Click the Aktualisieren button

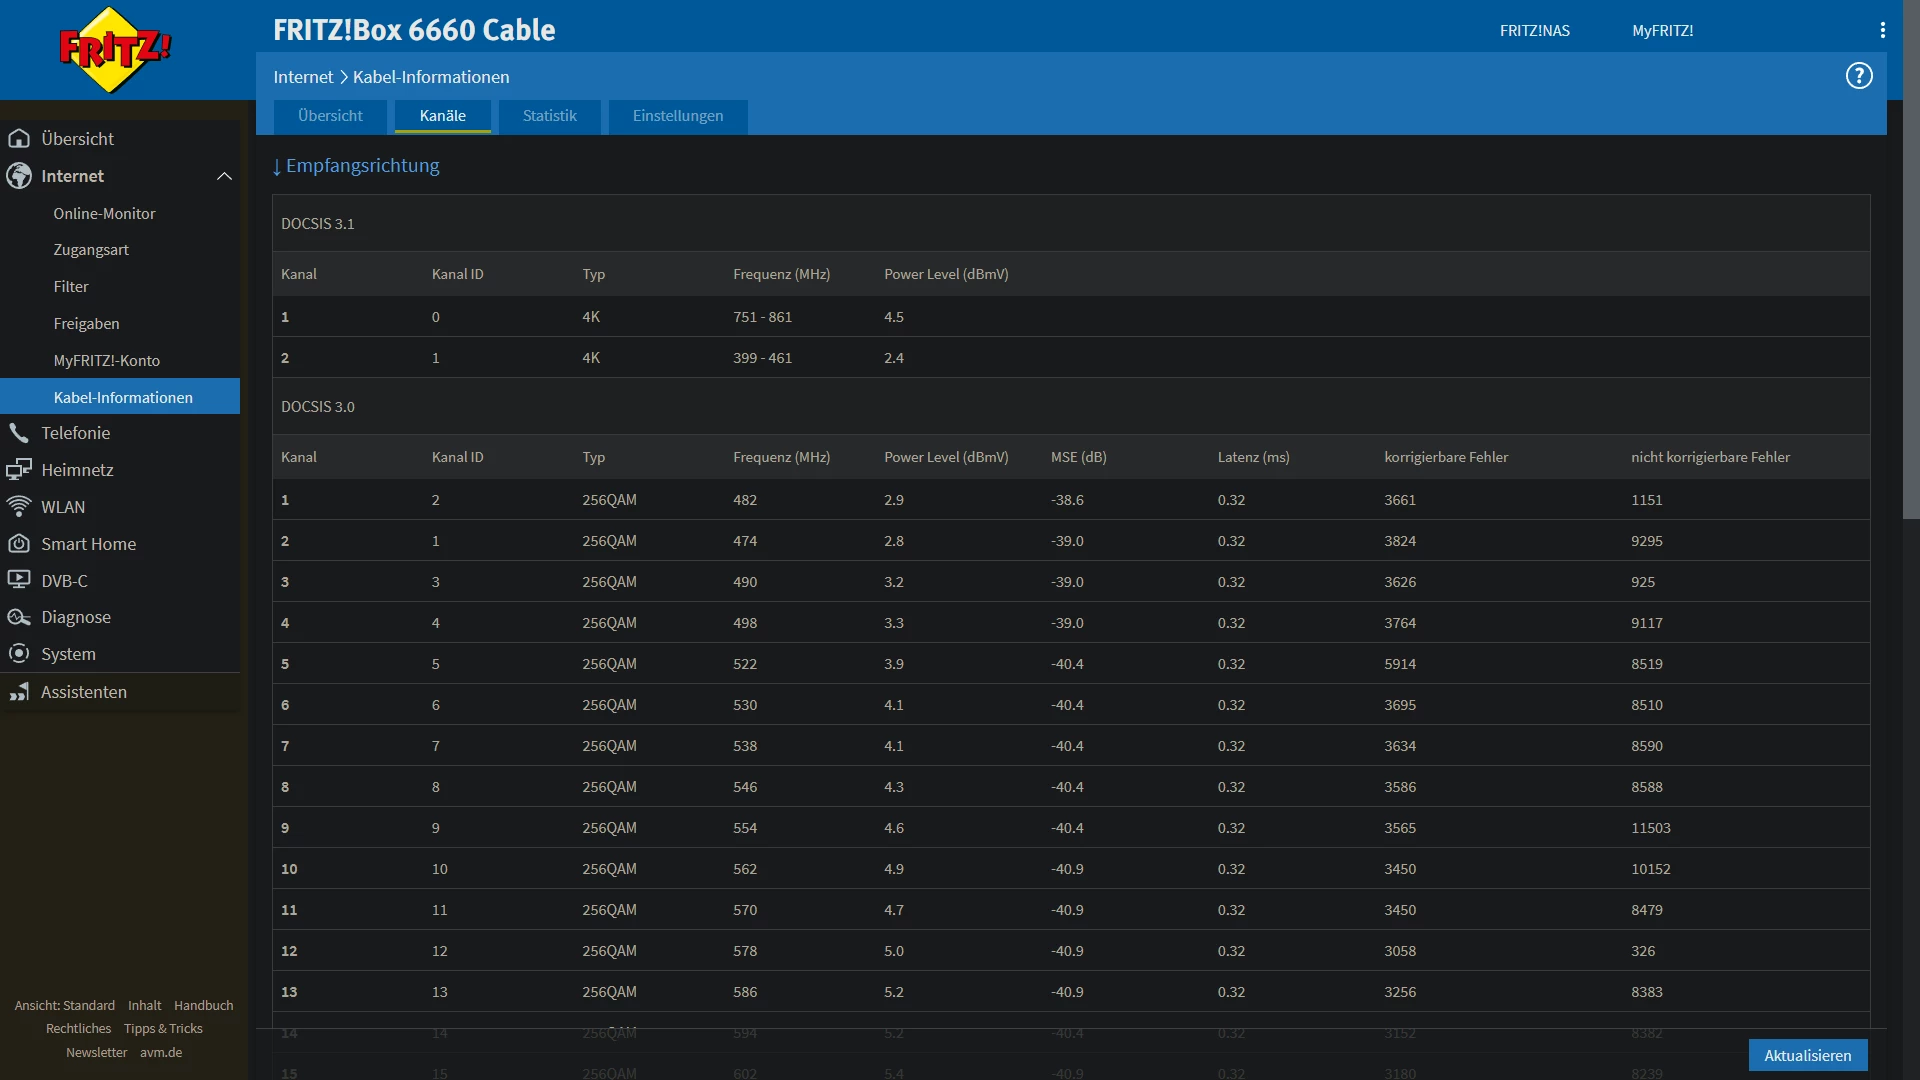point(1806,1055)
